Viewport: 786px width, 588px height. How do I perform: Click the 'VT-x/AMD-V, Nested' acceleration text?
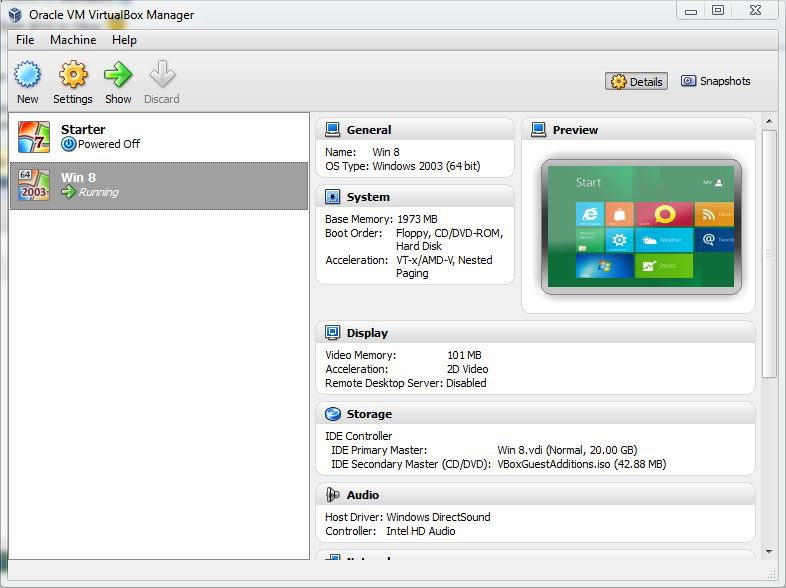(x=444, y=260)
